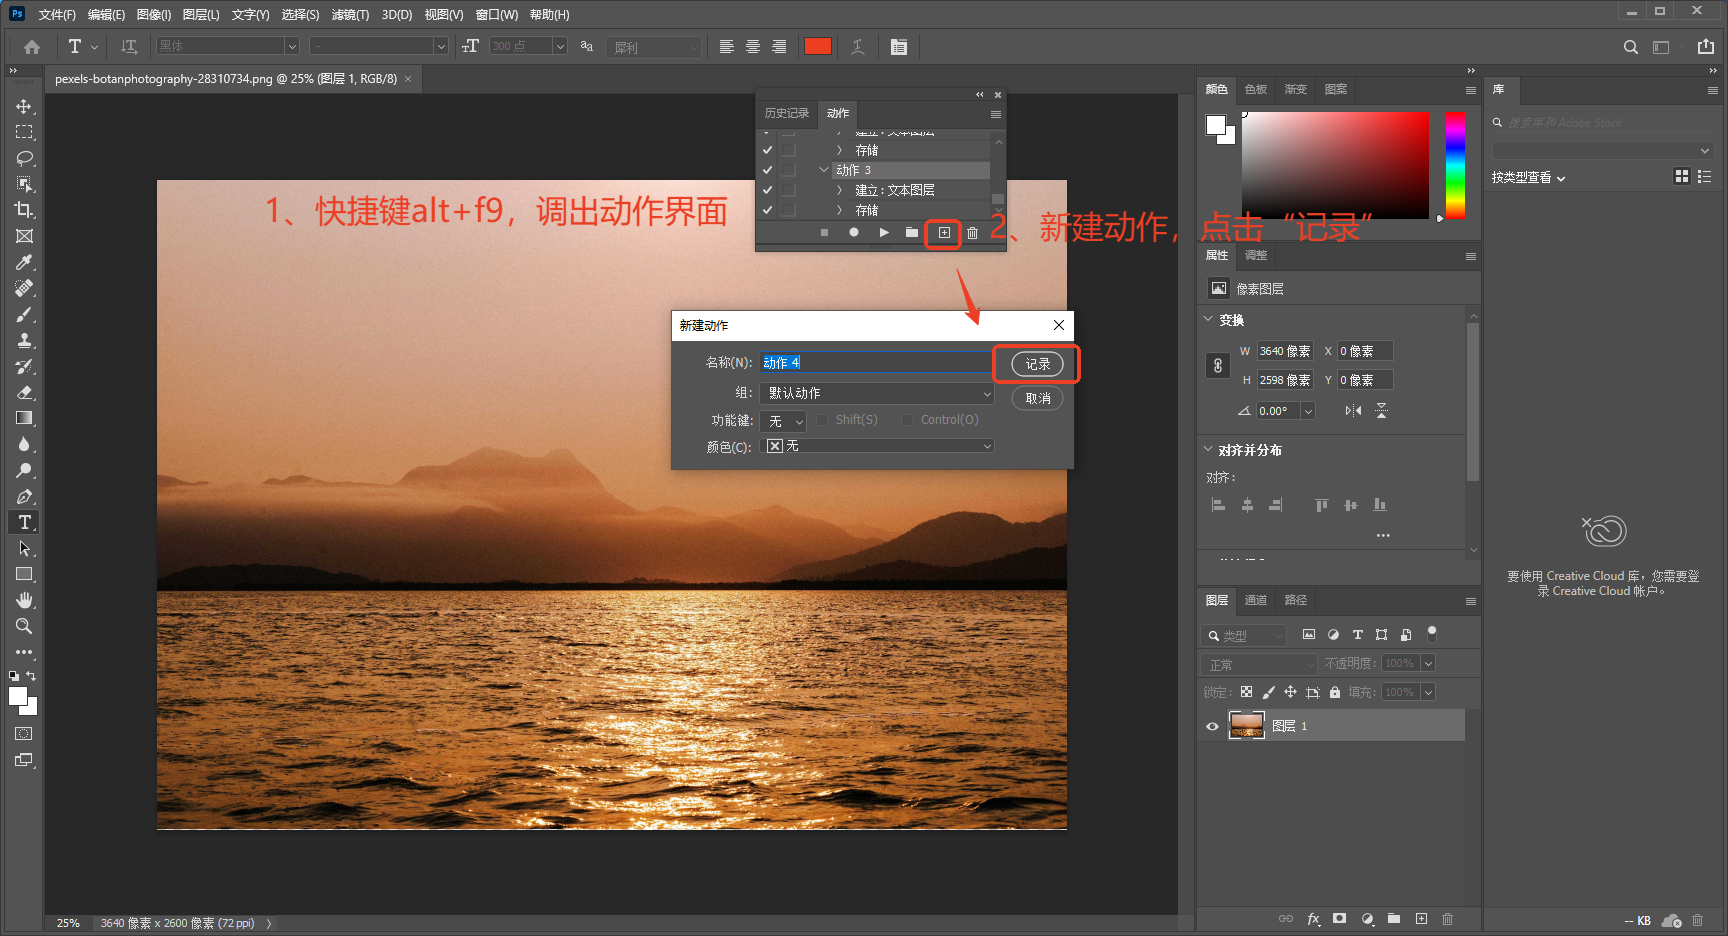Select the Pen tool
The width and height of the screenshot is (1728, 936).
pyautogui.click(x=24, y=496)
